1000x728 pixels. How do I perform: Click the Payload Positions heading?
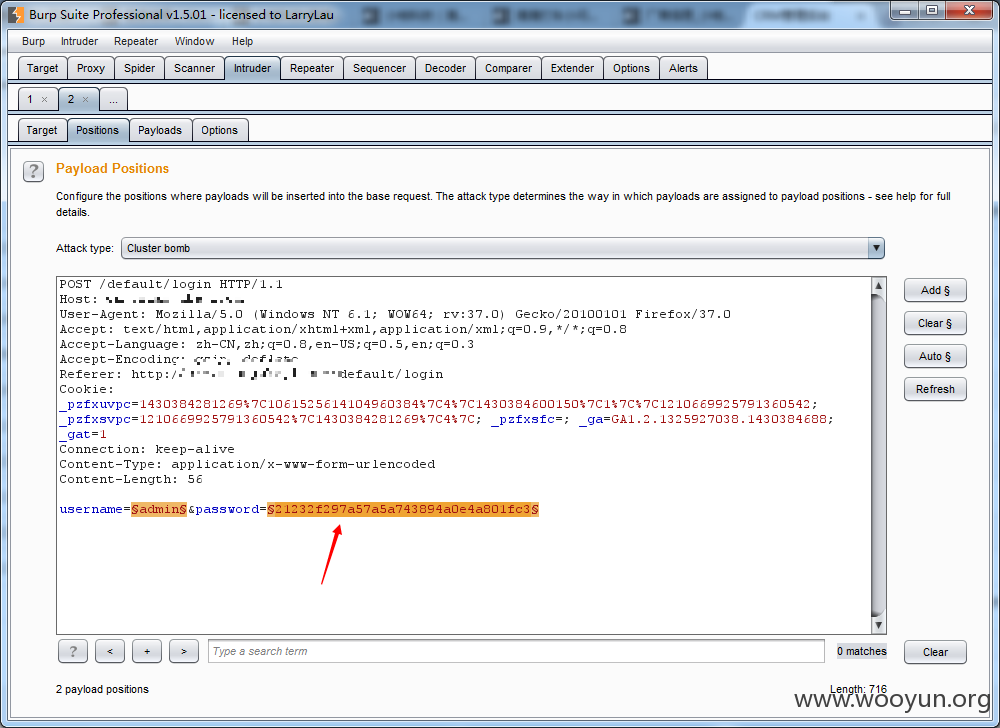pos(112,168)
